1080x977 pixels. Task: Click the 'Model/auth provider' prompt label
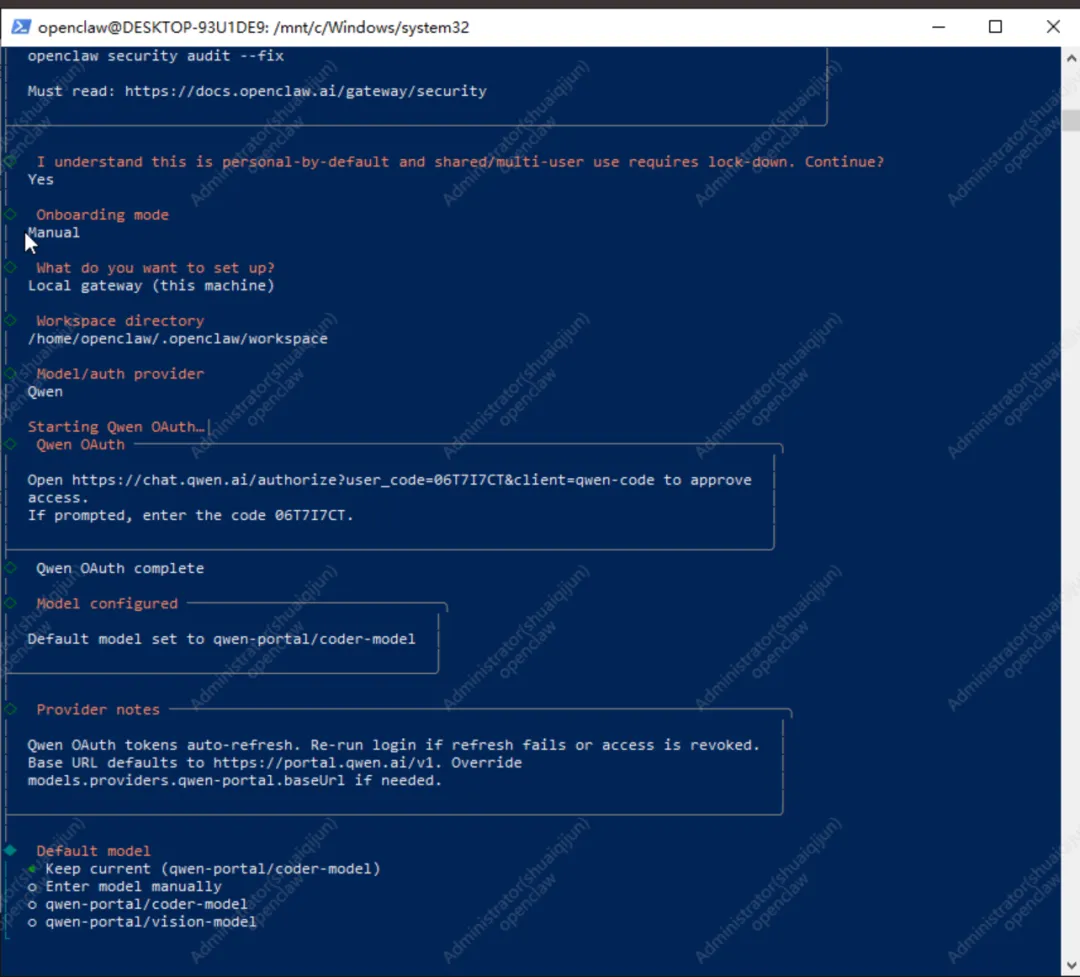[x=121, y=374]
